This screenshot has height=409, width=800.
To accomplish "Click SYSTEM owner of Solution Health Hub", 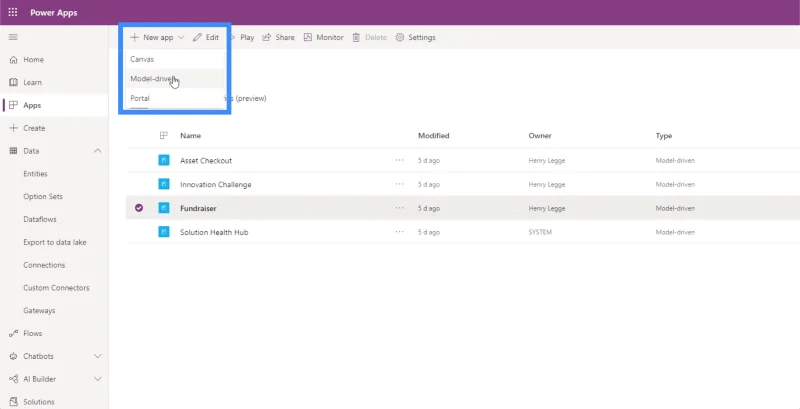I will pos(540,233).
